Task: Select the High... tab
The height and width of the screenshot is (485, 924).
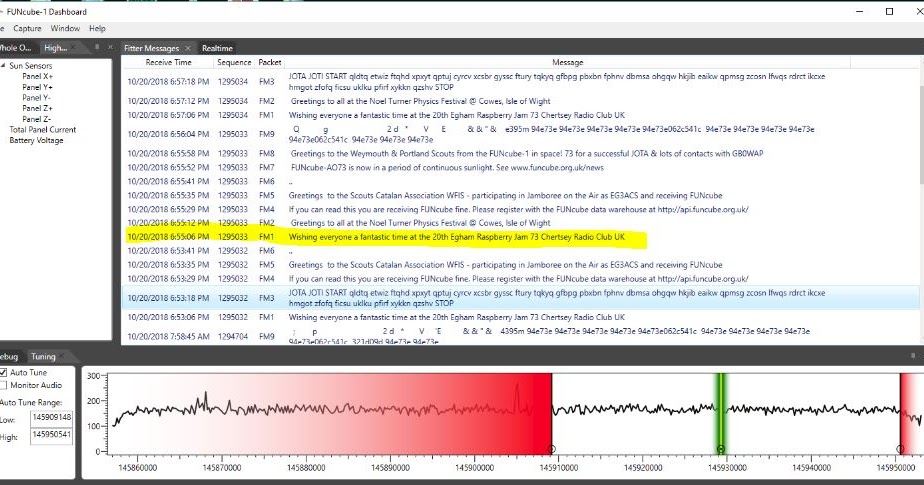Action: pos(55,48)
